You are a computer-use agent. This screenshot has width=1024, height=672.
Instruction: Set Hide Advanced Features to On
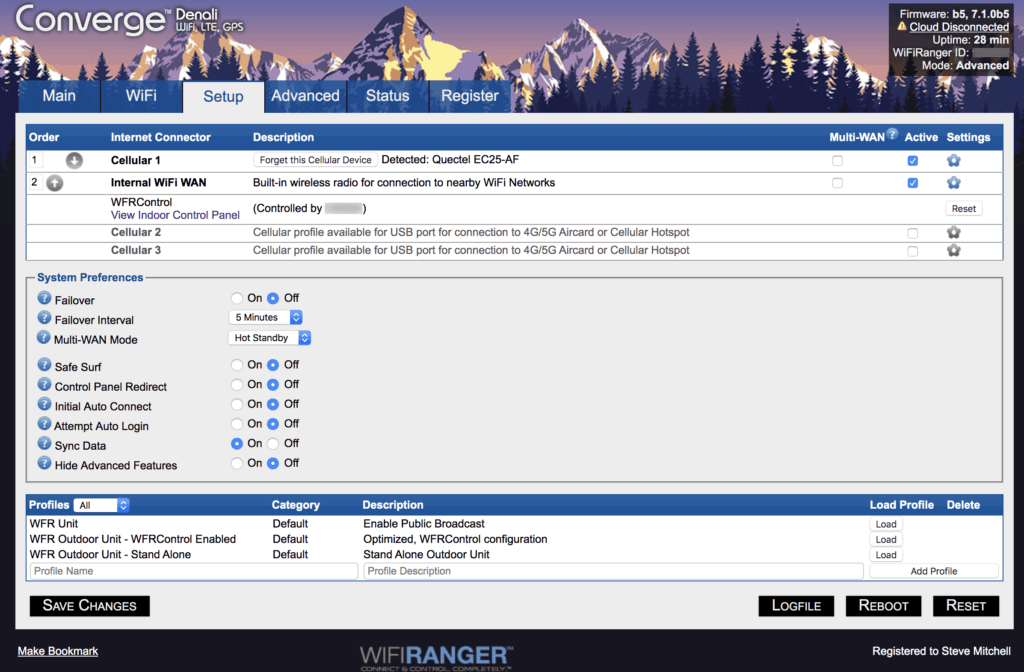236,463
